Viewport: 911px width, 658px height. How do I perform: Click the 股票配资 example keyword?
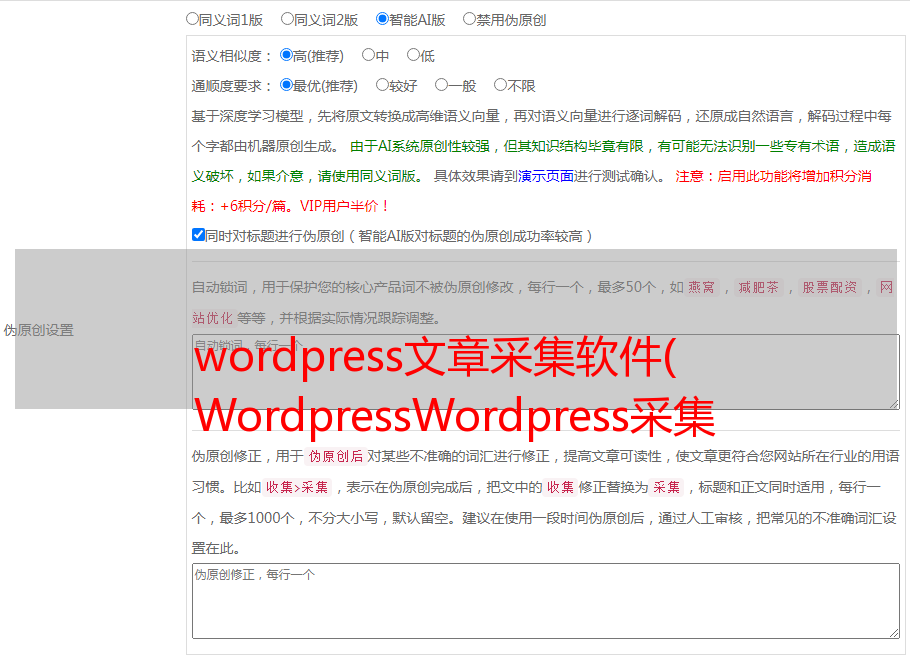click(829, 287)
